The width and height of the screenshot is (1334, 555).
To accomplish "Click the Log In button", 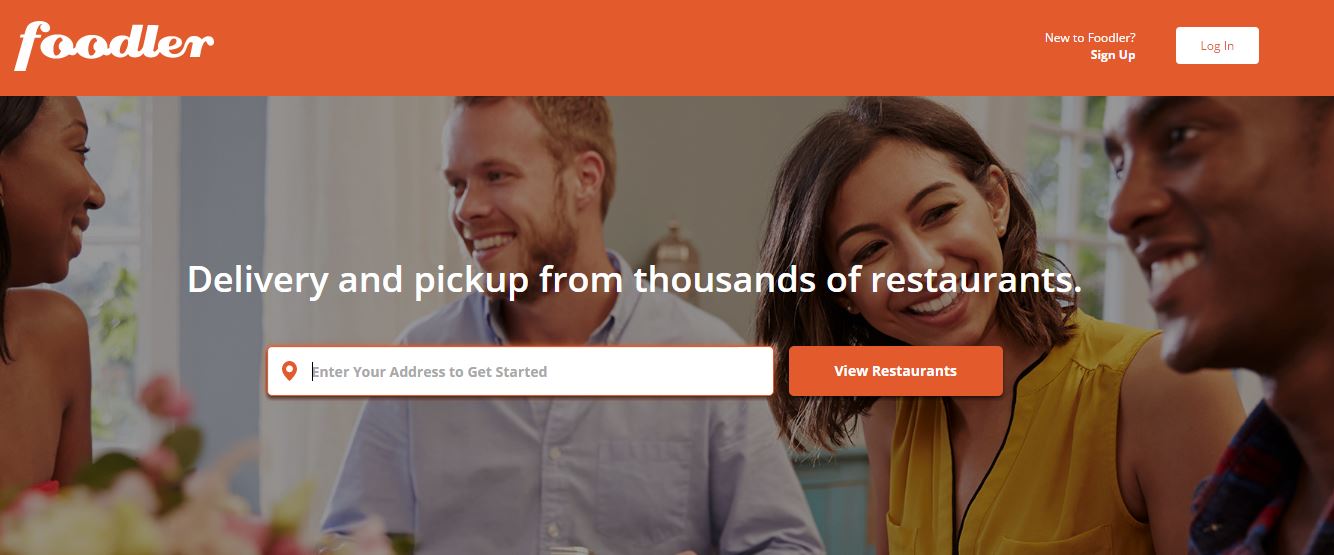I will [x=1217, y=46].
